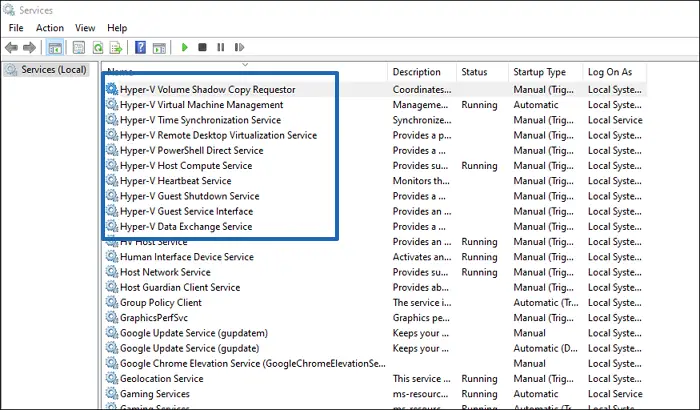The image size is (700, 410).
Task: Click the Export List toolbar icon
Action: [116, 47]
